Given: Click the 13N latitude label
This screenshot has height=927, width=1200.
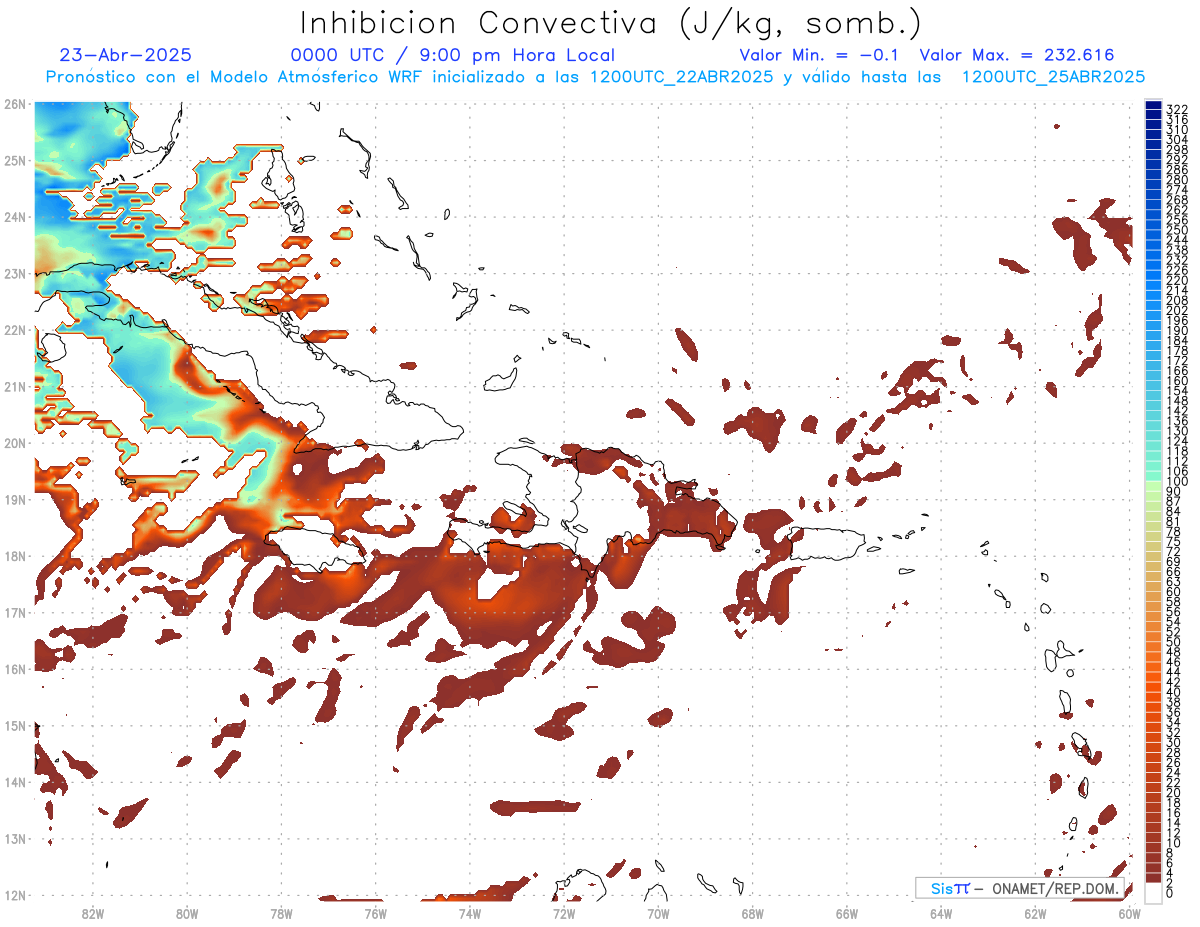Looking at the screenshot, I should [15, 838].
